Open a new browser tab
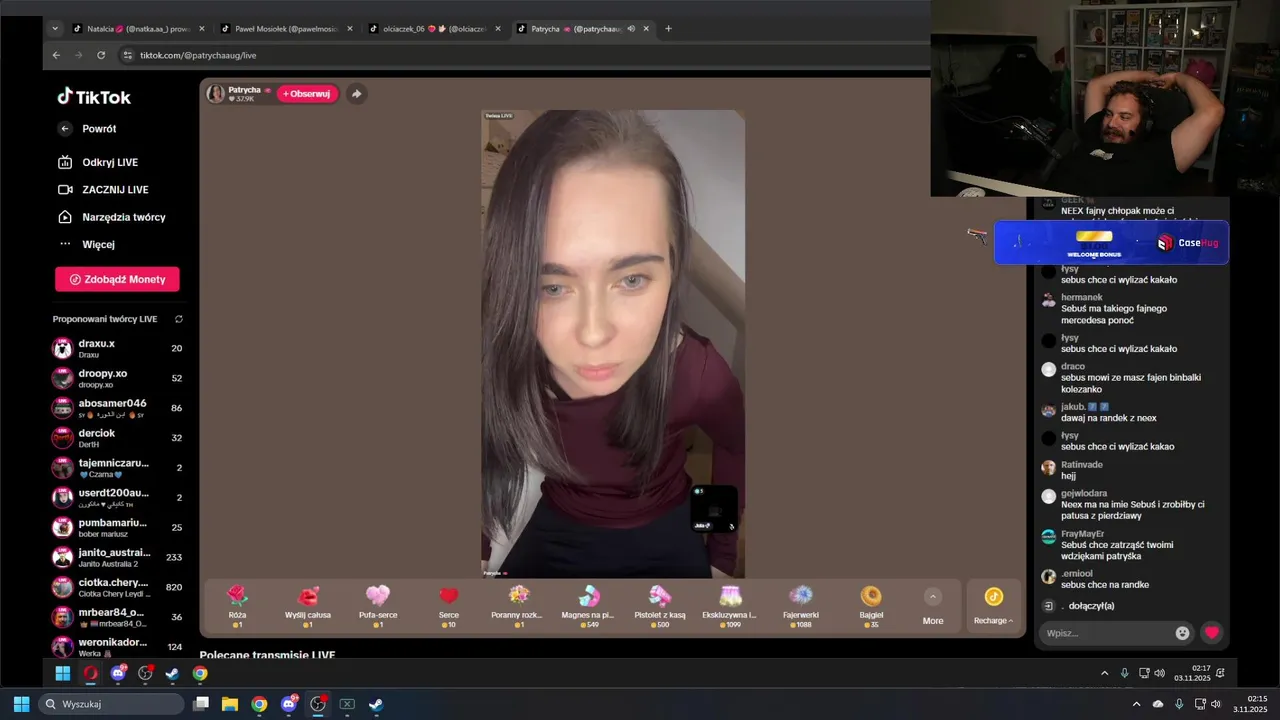This screenshot has width=1280, height=720. (668, 29)
